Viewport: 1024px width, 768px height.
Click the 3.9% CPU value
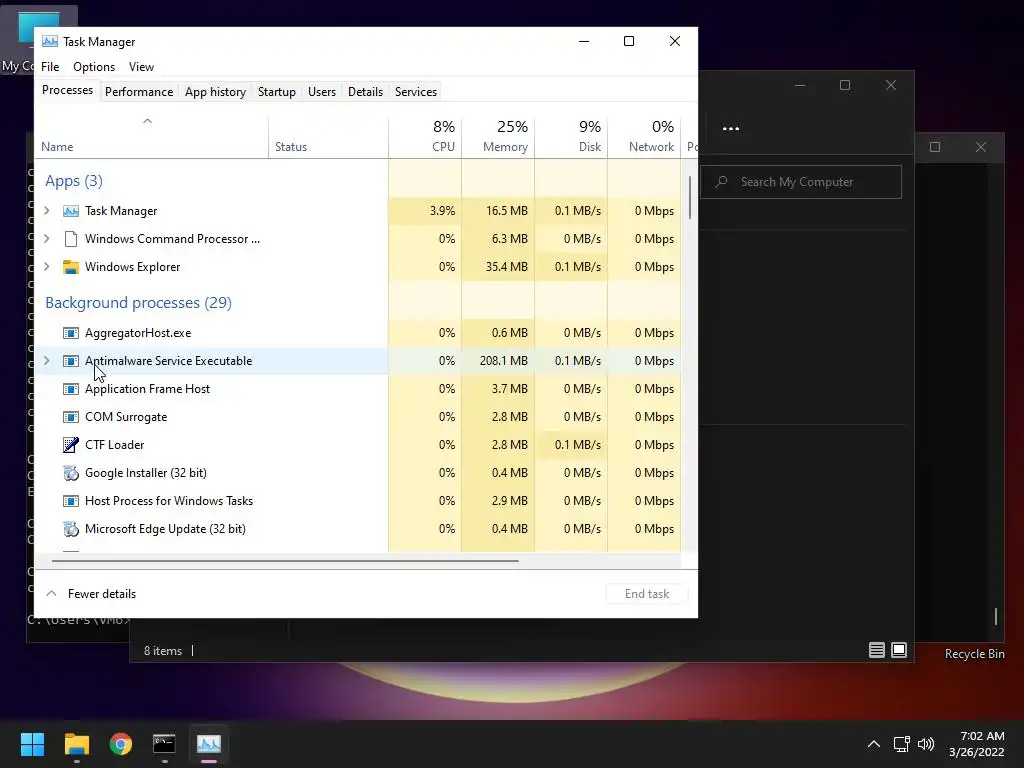click(x=442, y=211)
